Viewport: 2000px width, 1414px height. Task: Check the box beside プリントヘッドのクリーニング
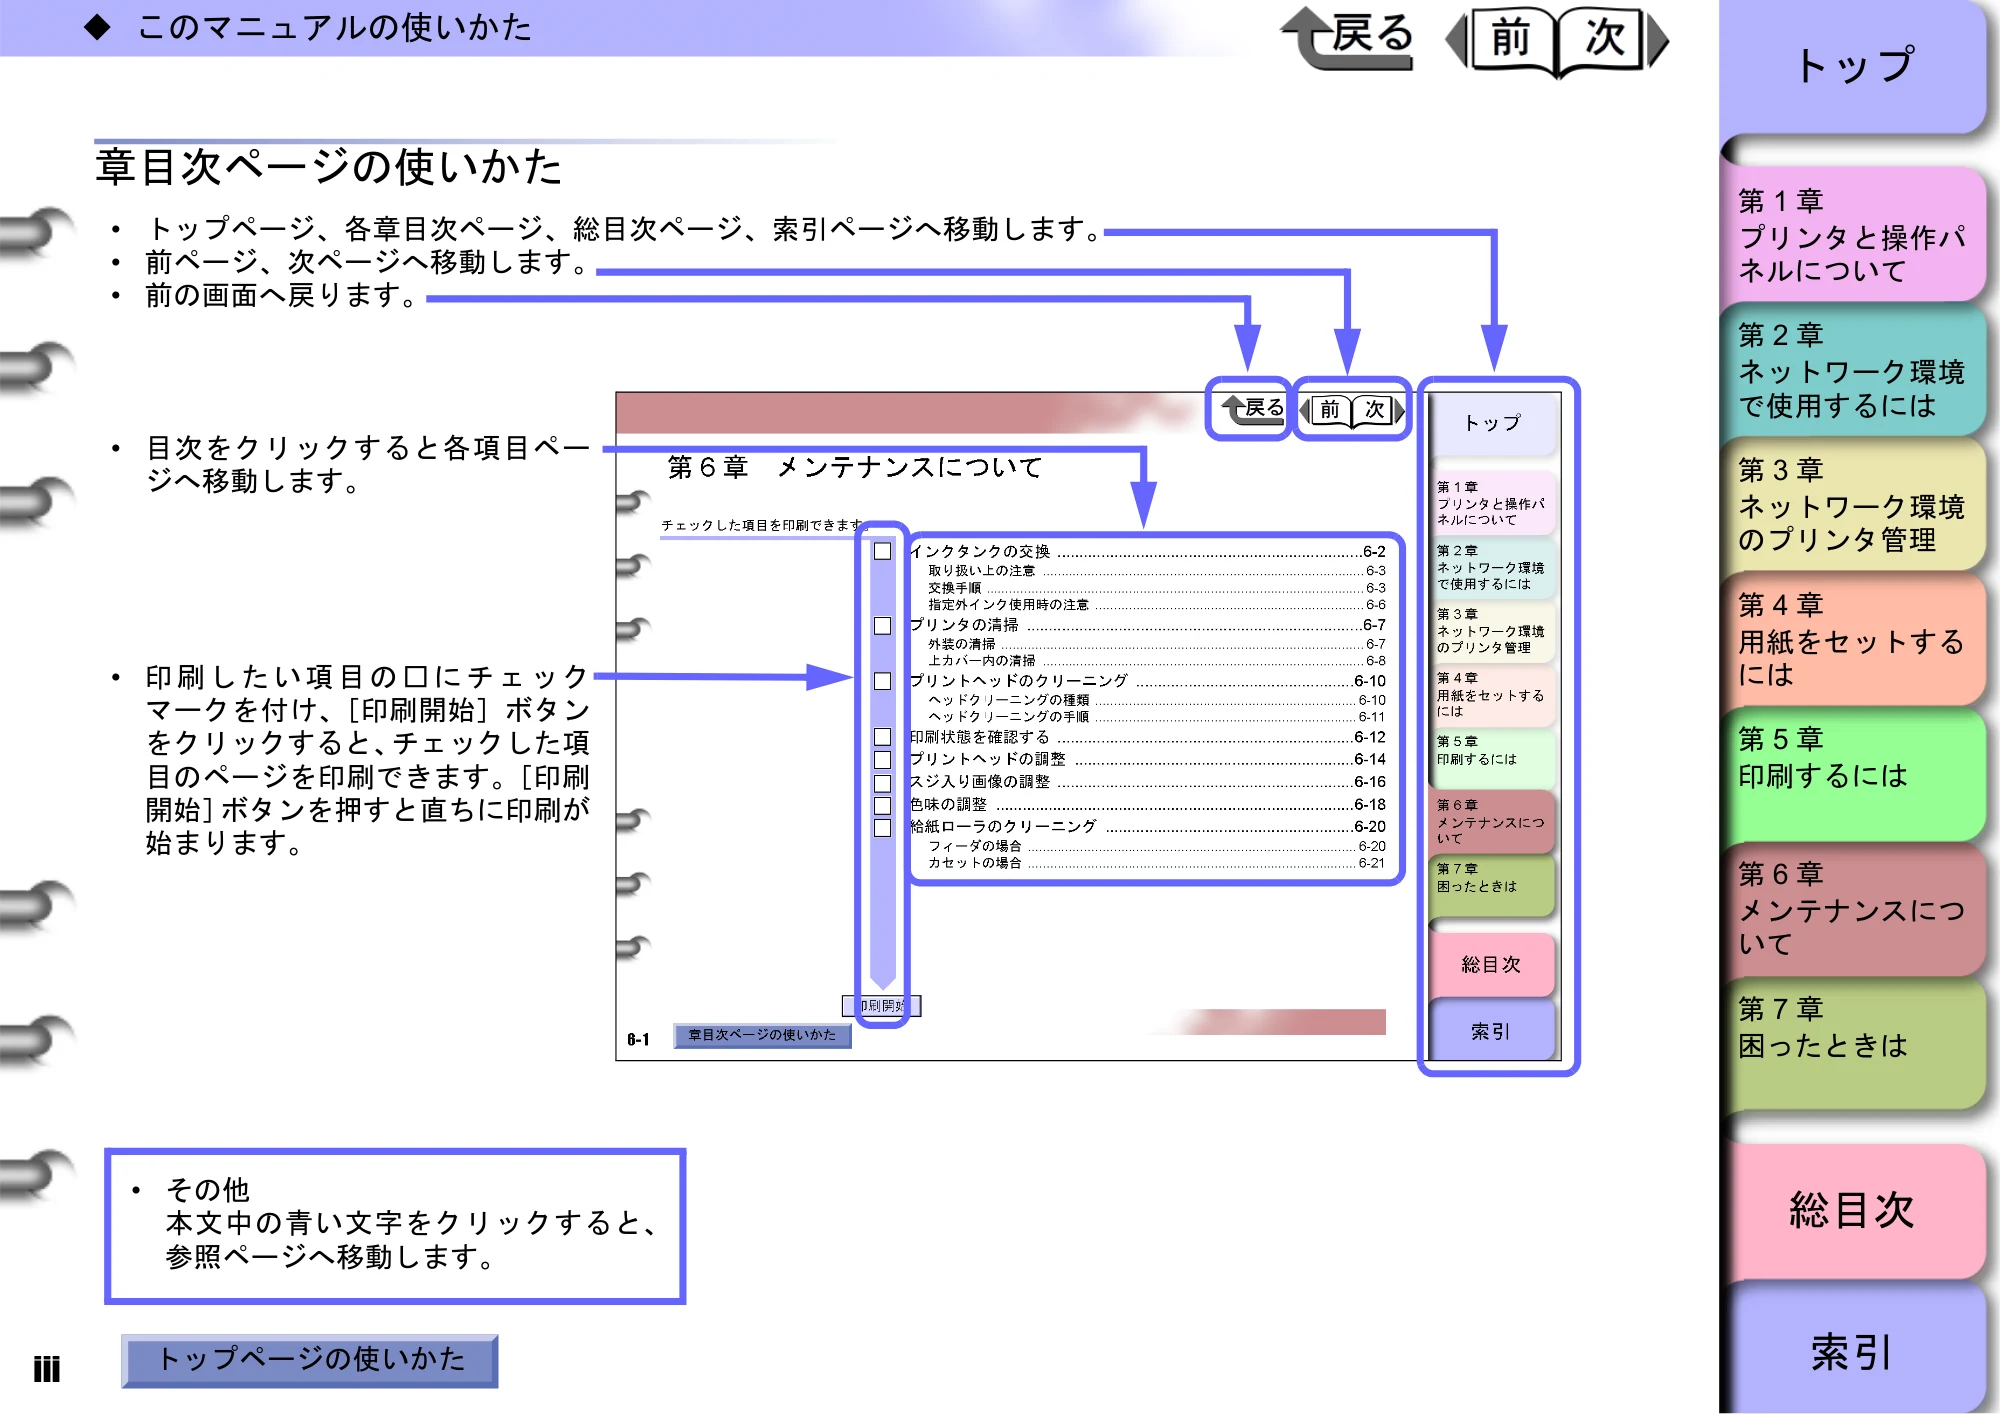point(882,681)
